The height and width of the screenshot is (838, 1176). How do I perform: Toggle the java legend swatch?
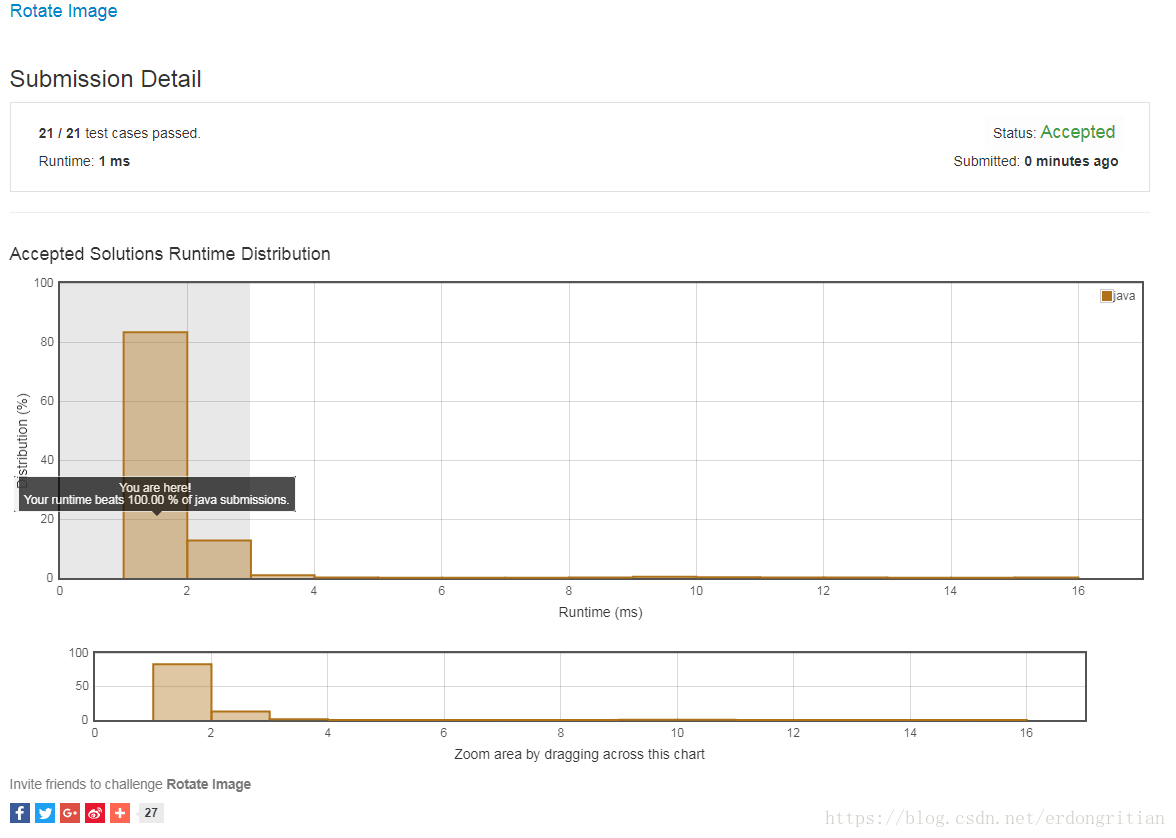[x=1106, y=296]
